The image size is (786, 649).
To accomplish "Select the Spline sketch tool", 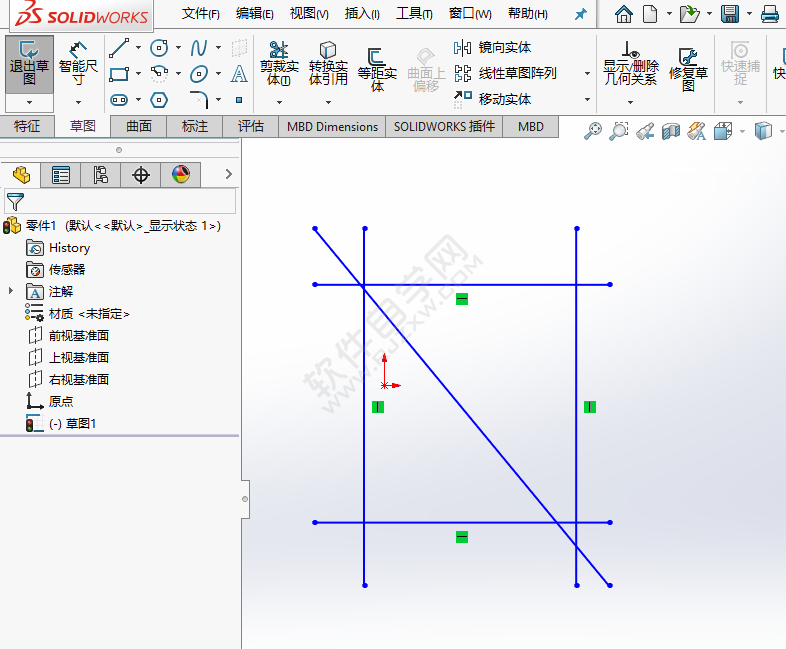I will coord(199,48).
